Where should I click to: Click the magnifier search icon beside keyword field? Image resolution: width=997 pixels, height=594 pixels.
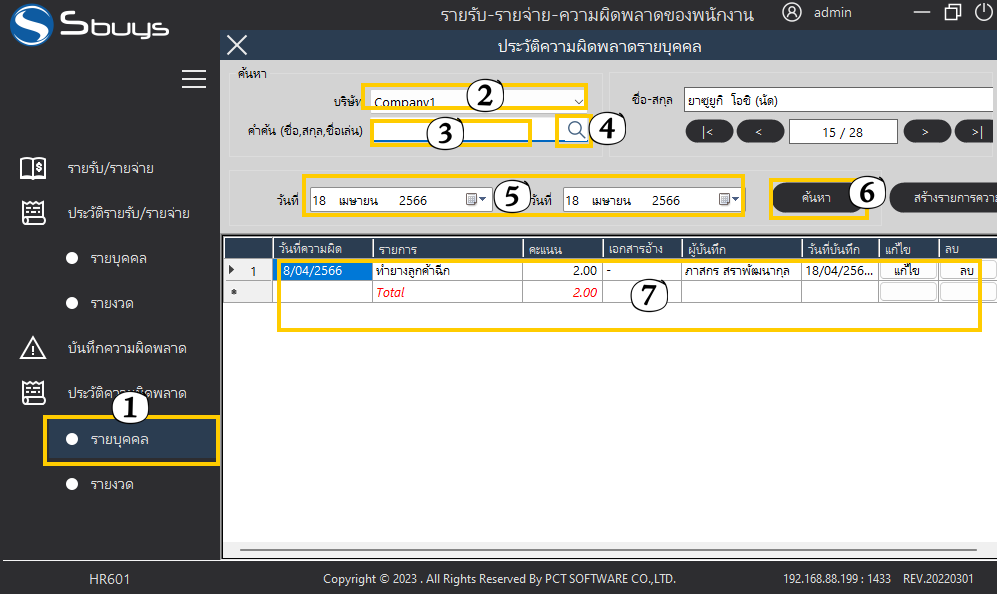tap(575, 129)
